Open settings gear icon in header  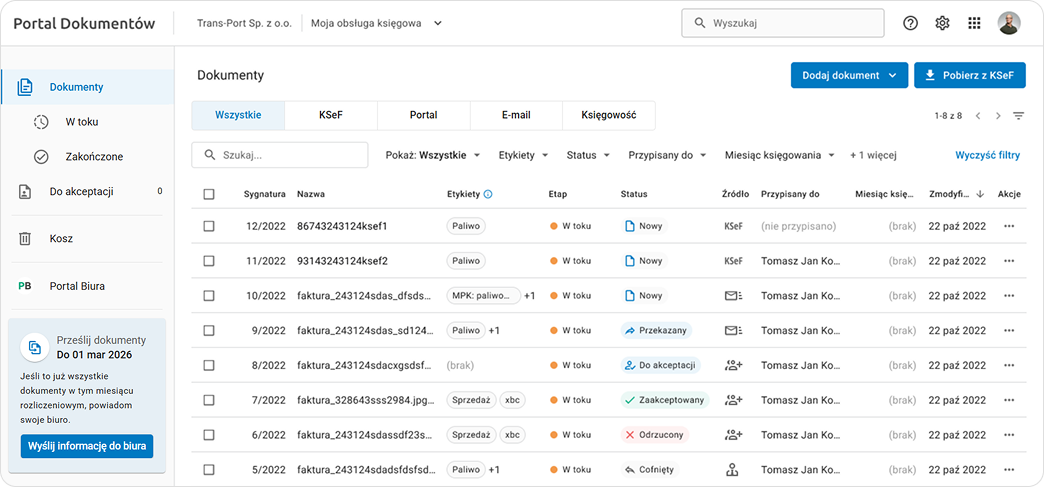(x=942, y=23)
